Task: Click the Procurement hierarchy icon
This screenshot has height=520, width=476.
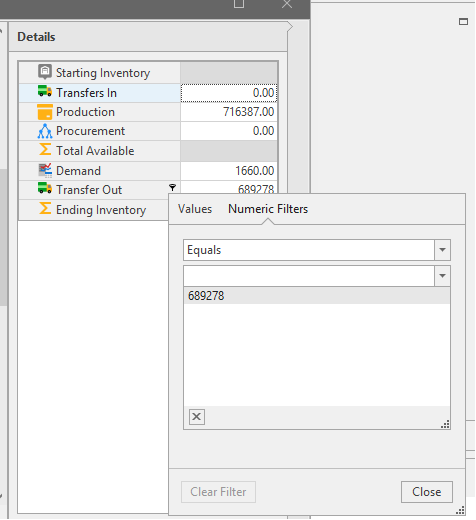Action: coord(45,131)
